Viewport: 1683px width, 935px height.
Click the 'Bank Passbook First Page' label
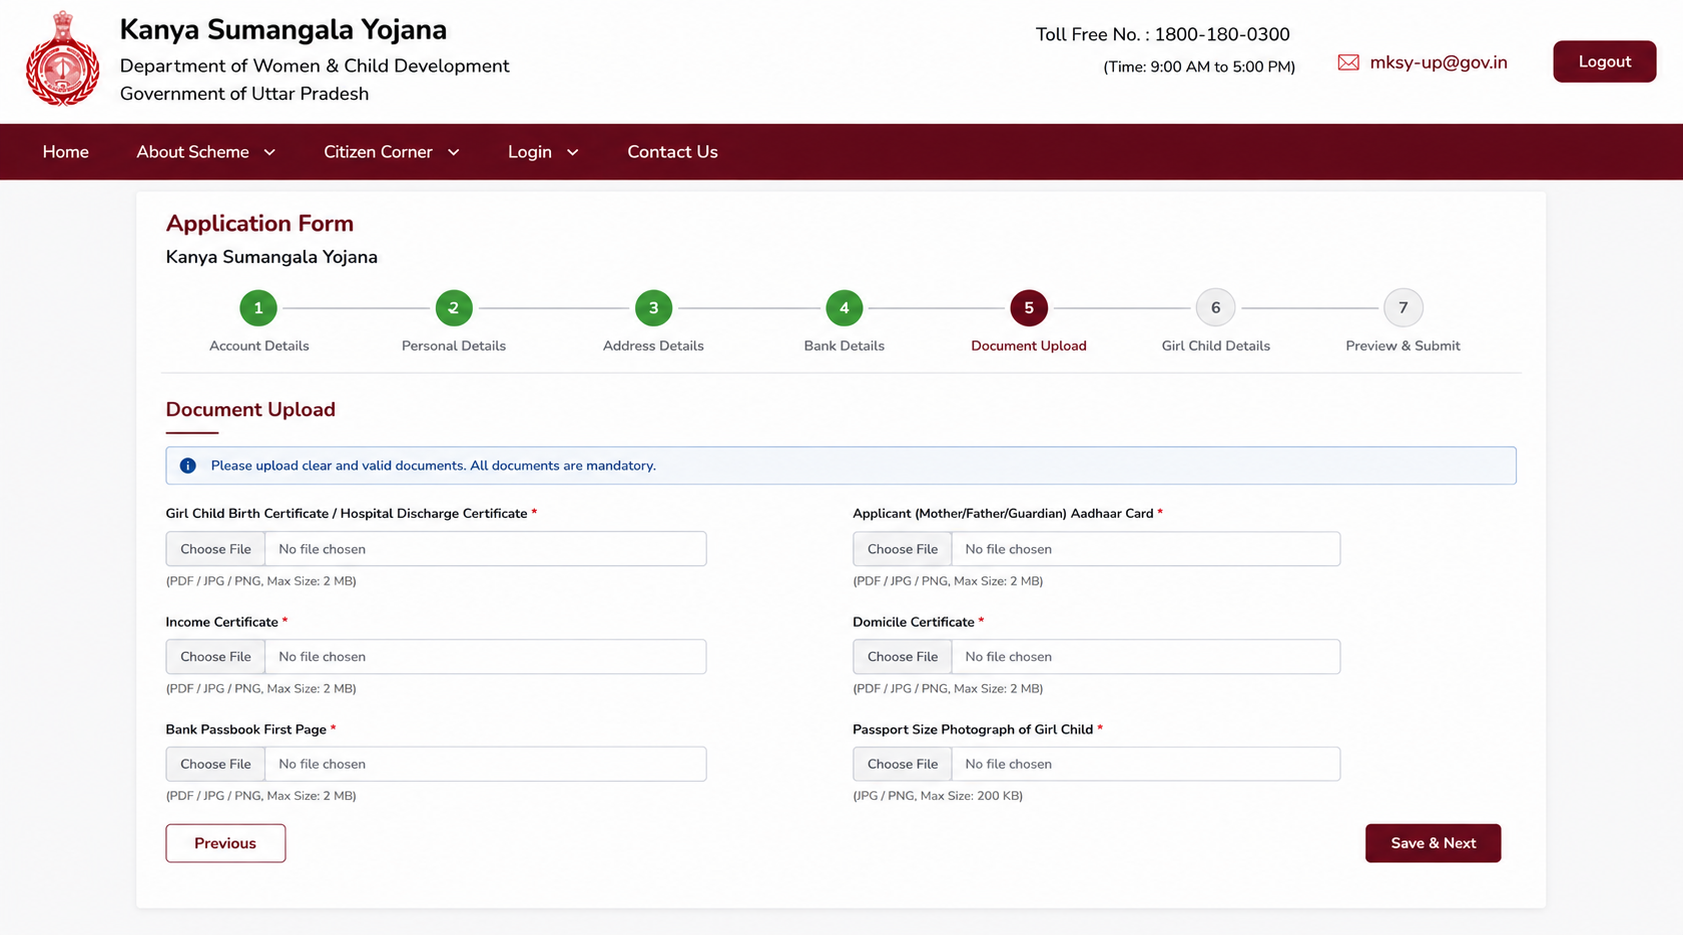tap(246, 730)
